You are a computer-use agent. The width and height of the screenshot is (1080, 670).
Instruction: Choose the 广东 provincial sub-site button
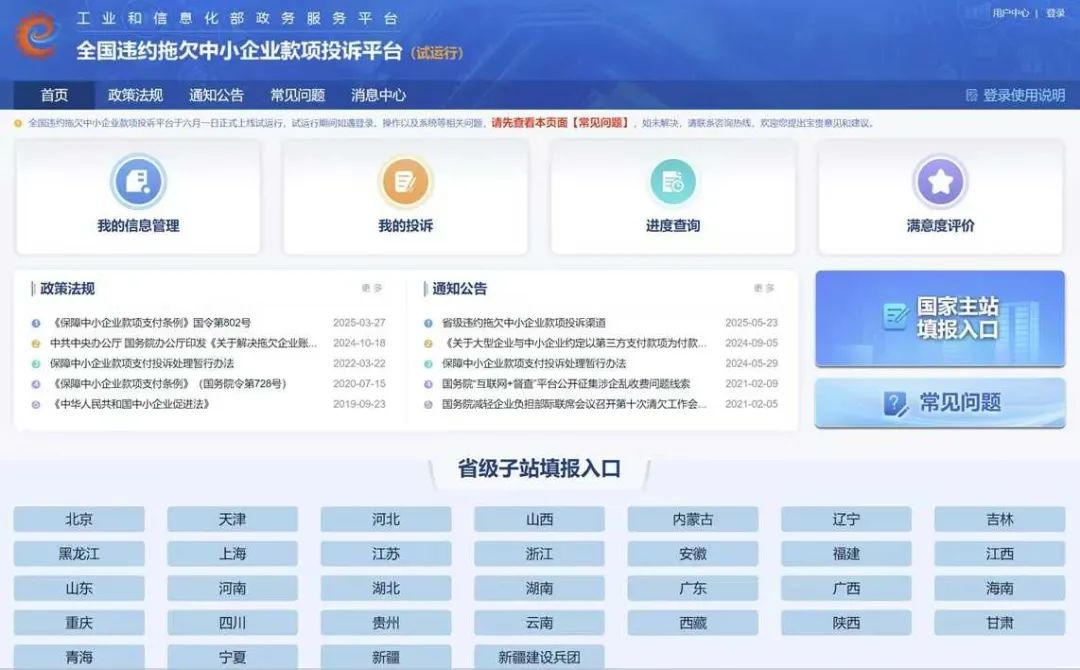[693, 588]
